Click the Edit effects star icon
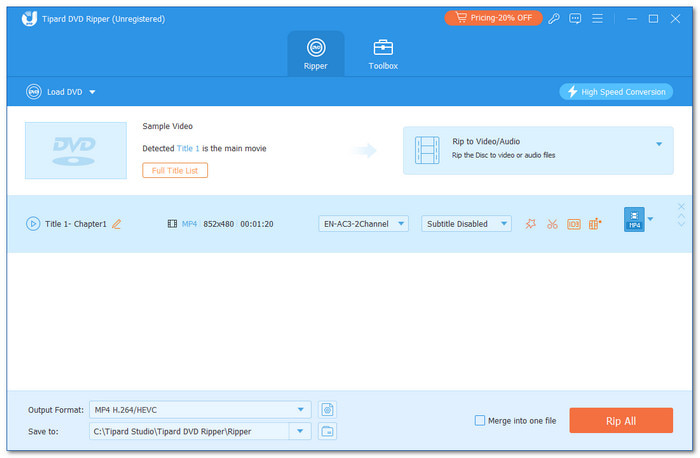The image size is (700, 458). (530, 224)
